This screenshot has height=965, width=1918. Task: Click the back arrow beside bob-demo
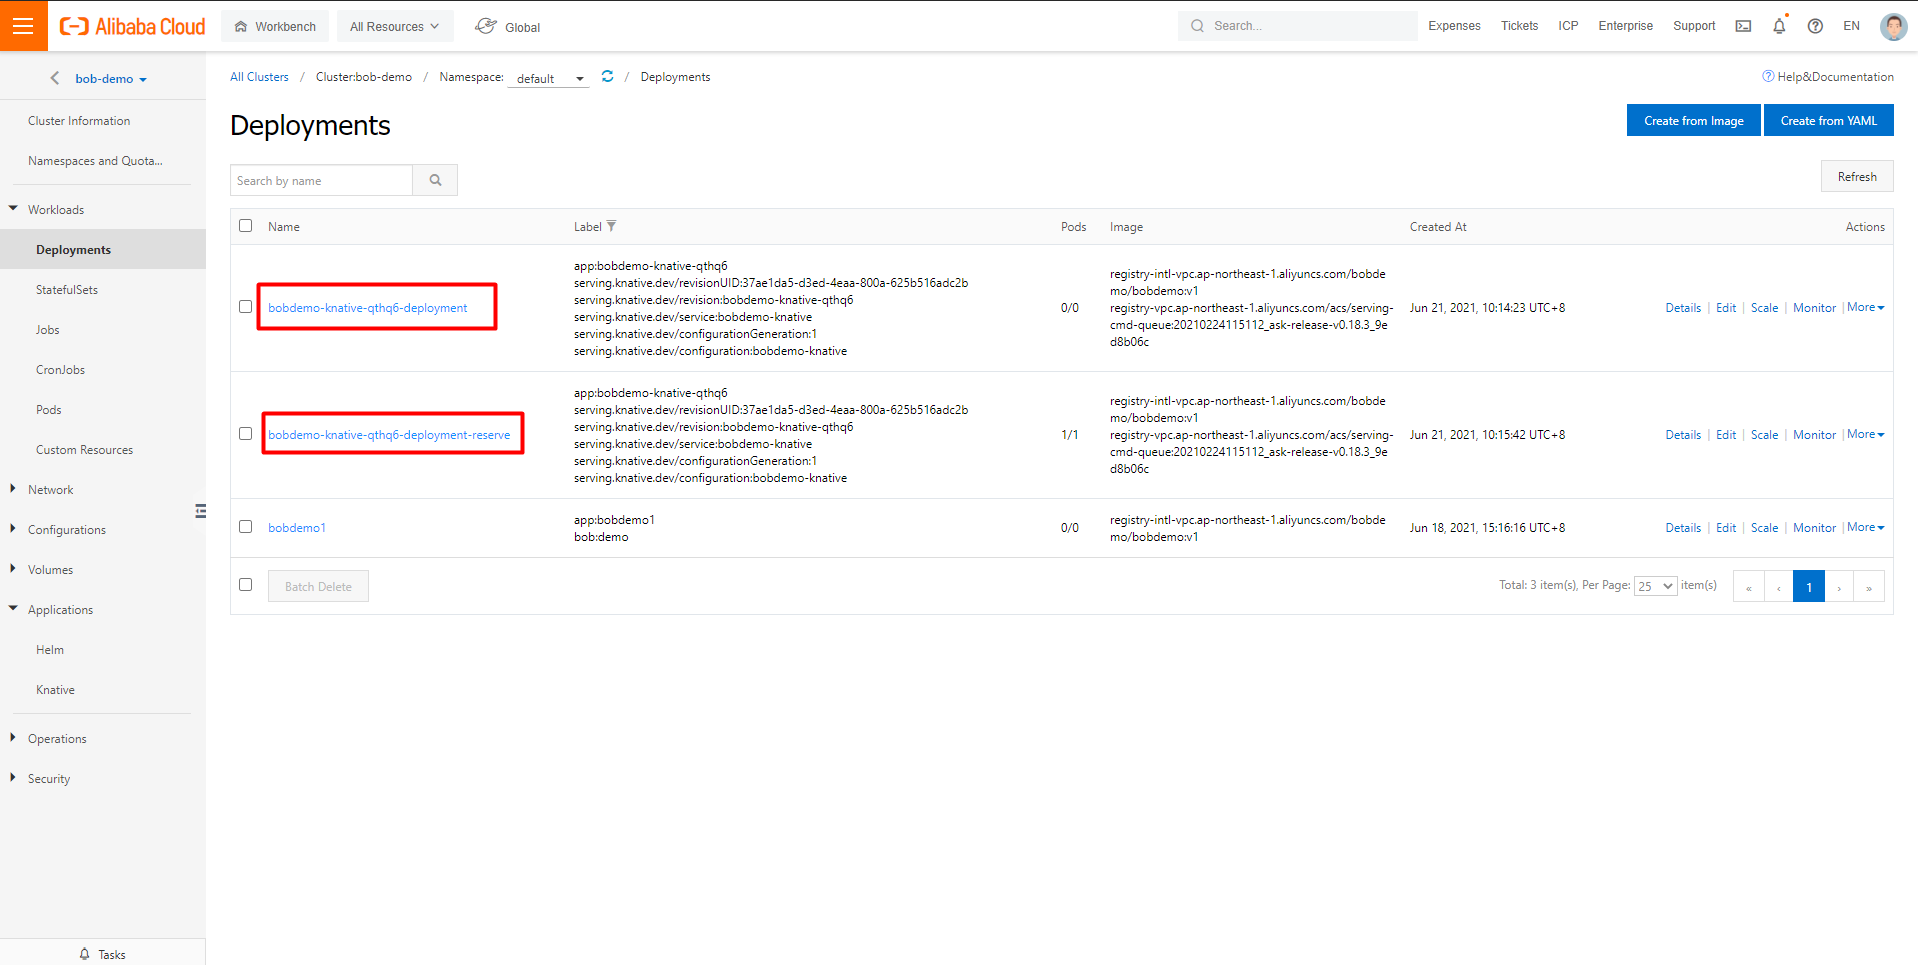point(55,78)
